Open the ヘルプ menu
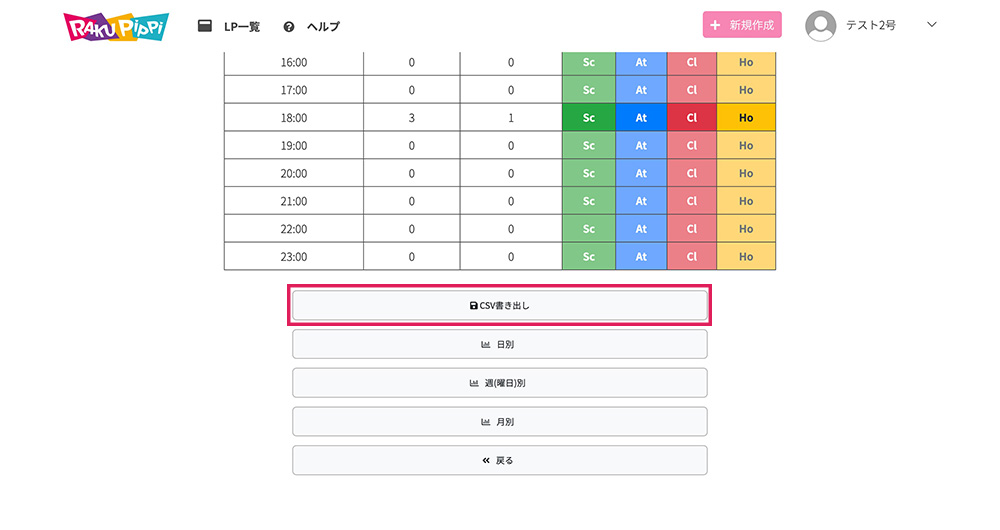Image resolution: width=1000 pixels, height=530 pixels. [x=323, y=27]
